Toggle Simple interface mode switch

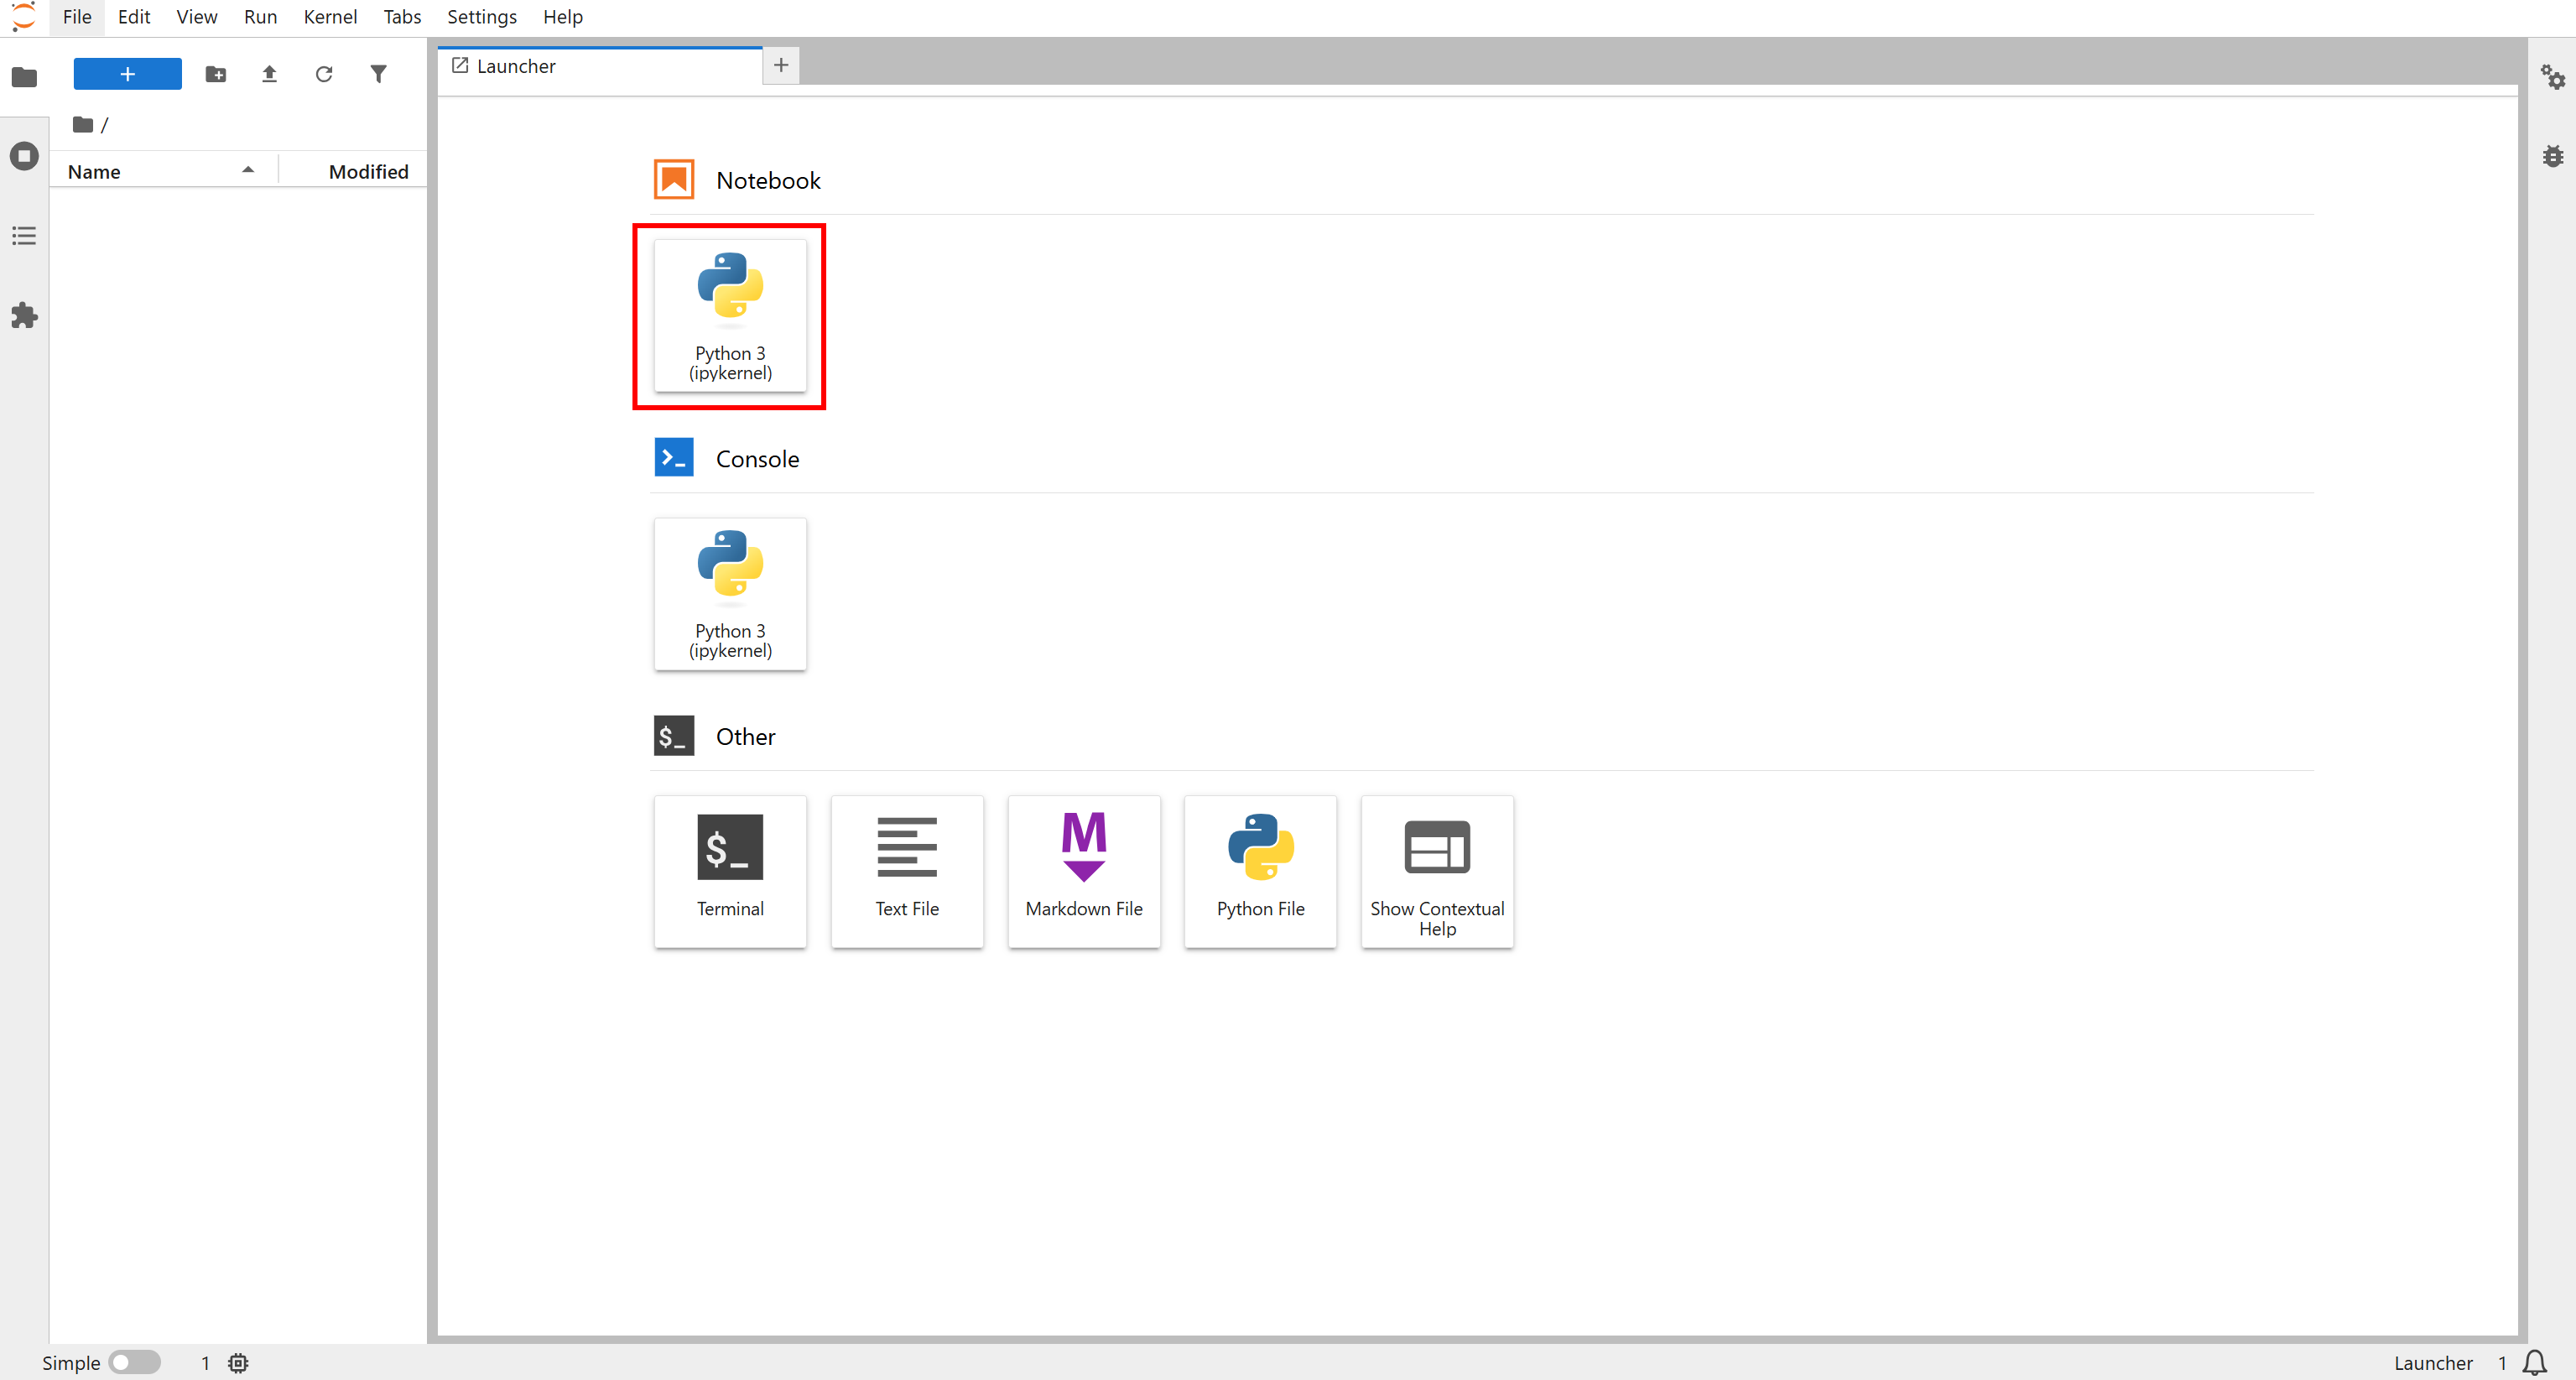pos(134,1362)
